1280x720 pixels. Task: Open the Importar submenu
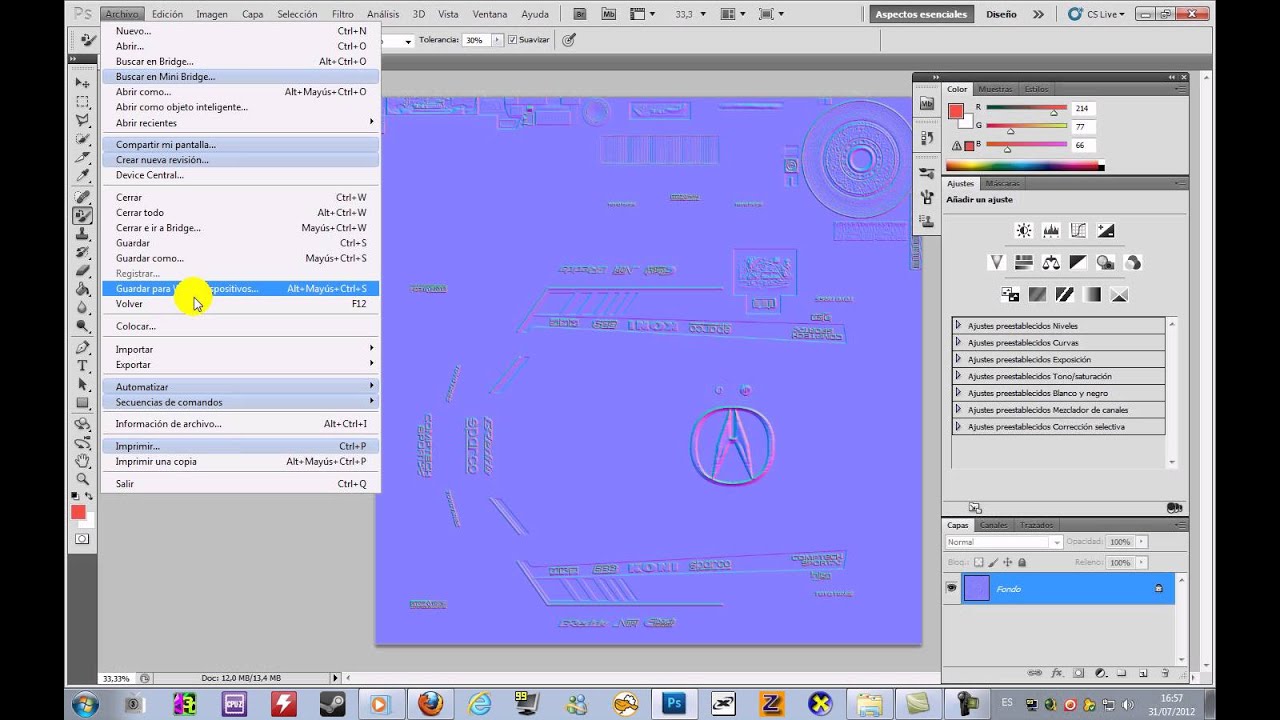240,349
